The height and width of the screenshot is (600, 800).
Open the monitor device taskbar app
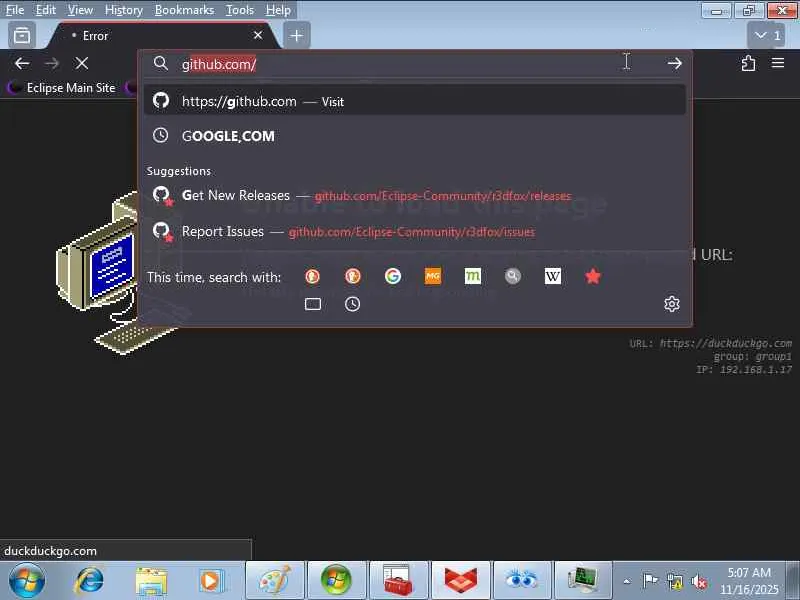click(x=583, y=581)
